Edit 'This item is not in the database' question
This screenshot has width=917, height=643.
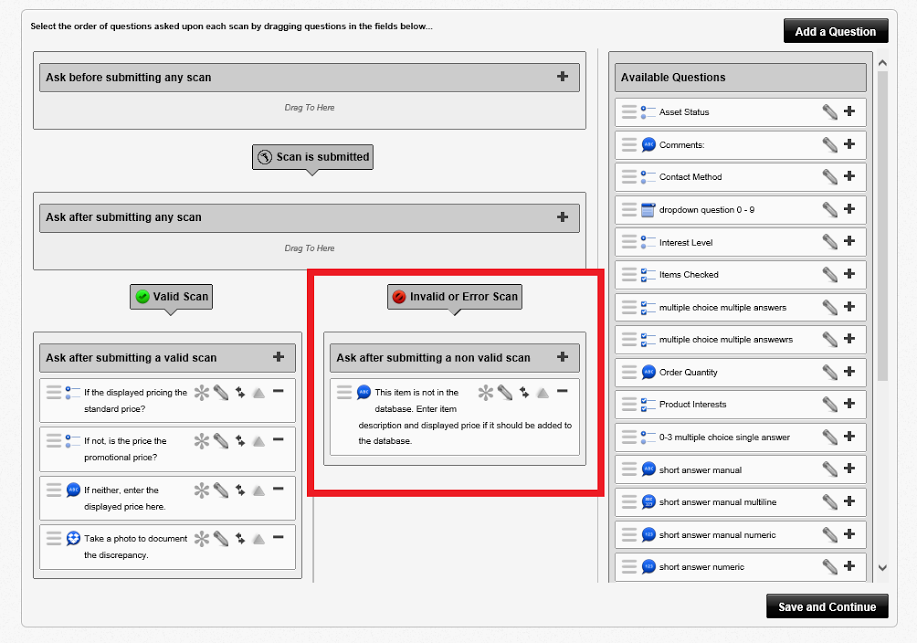pyautogui.click(x=505, y=393)
